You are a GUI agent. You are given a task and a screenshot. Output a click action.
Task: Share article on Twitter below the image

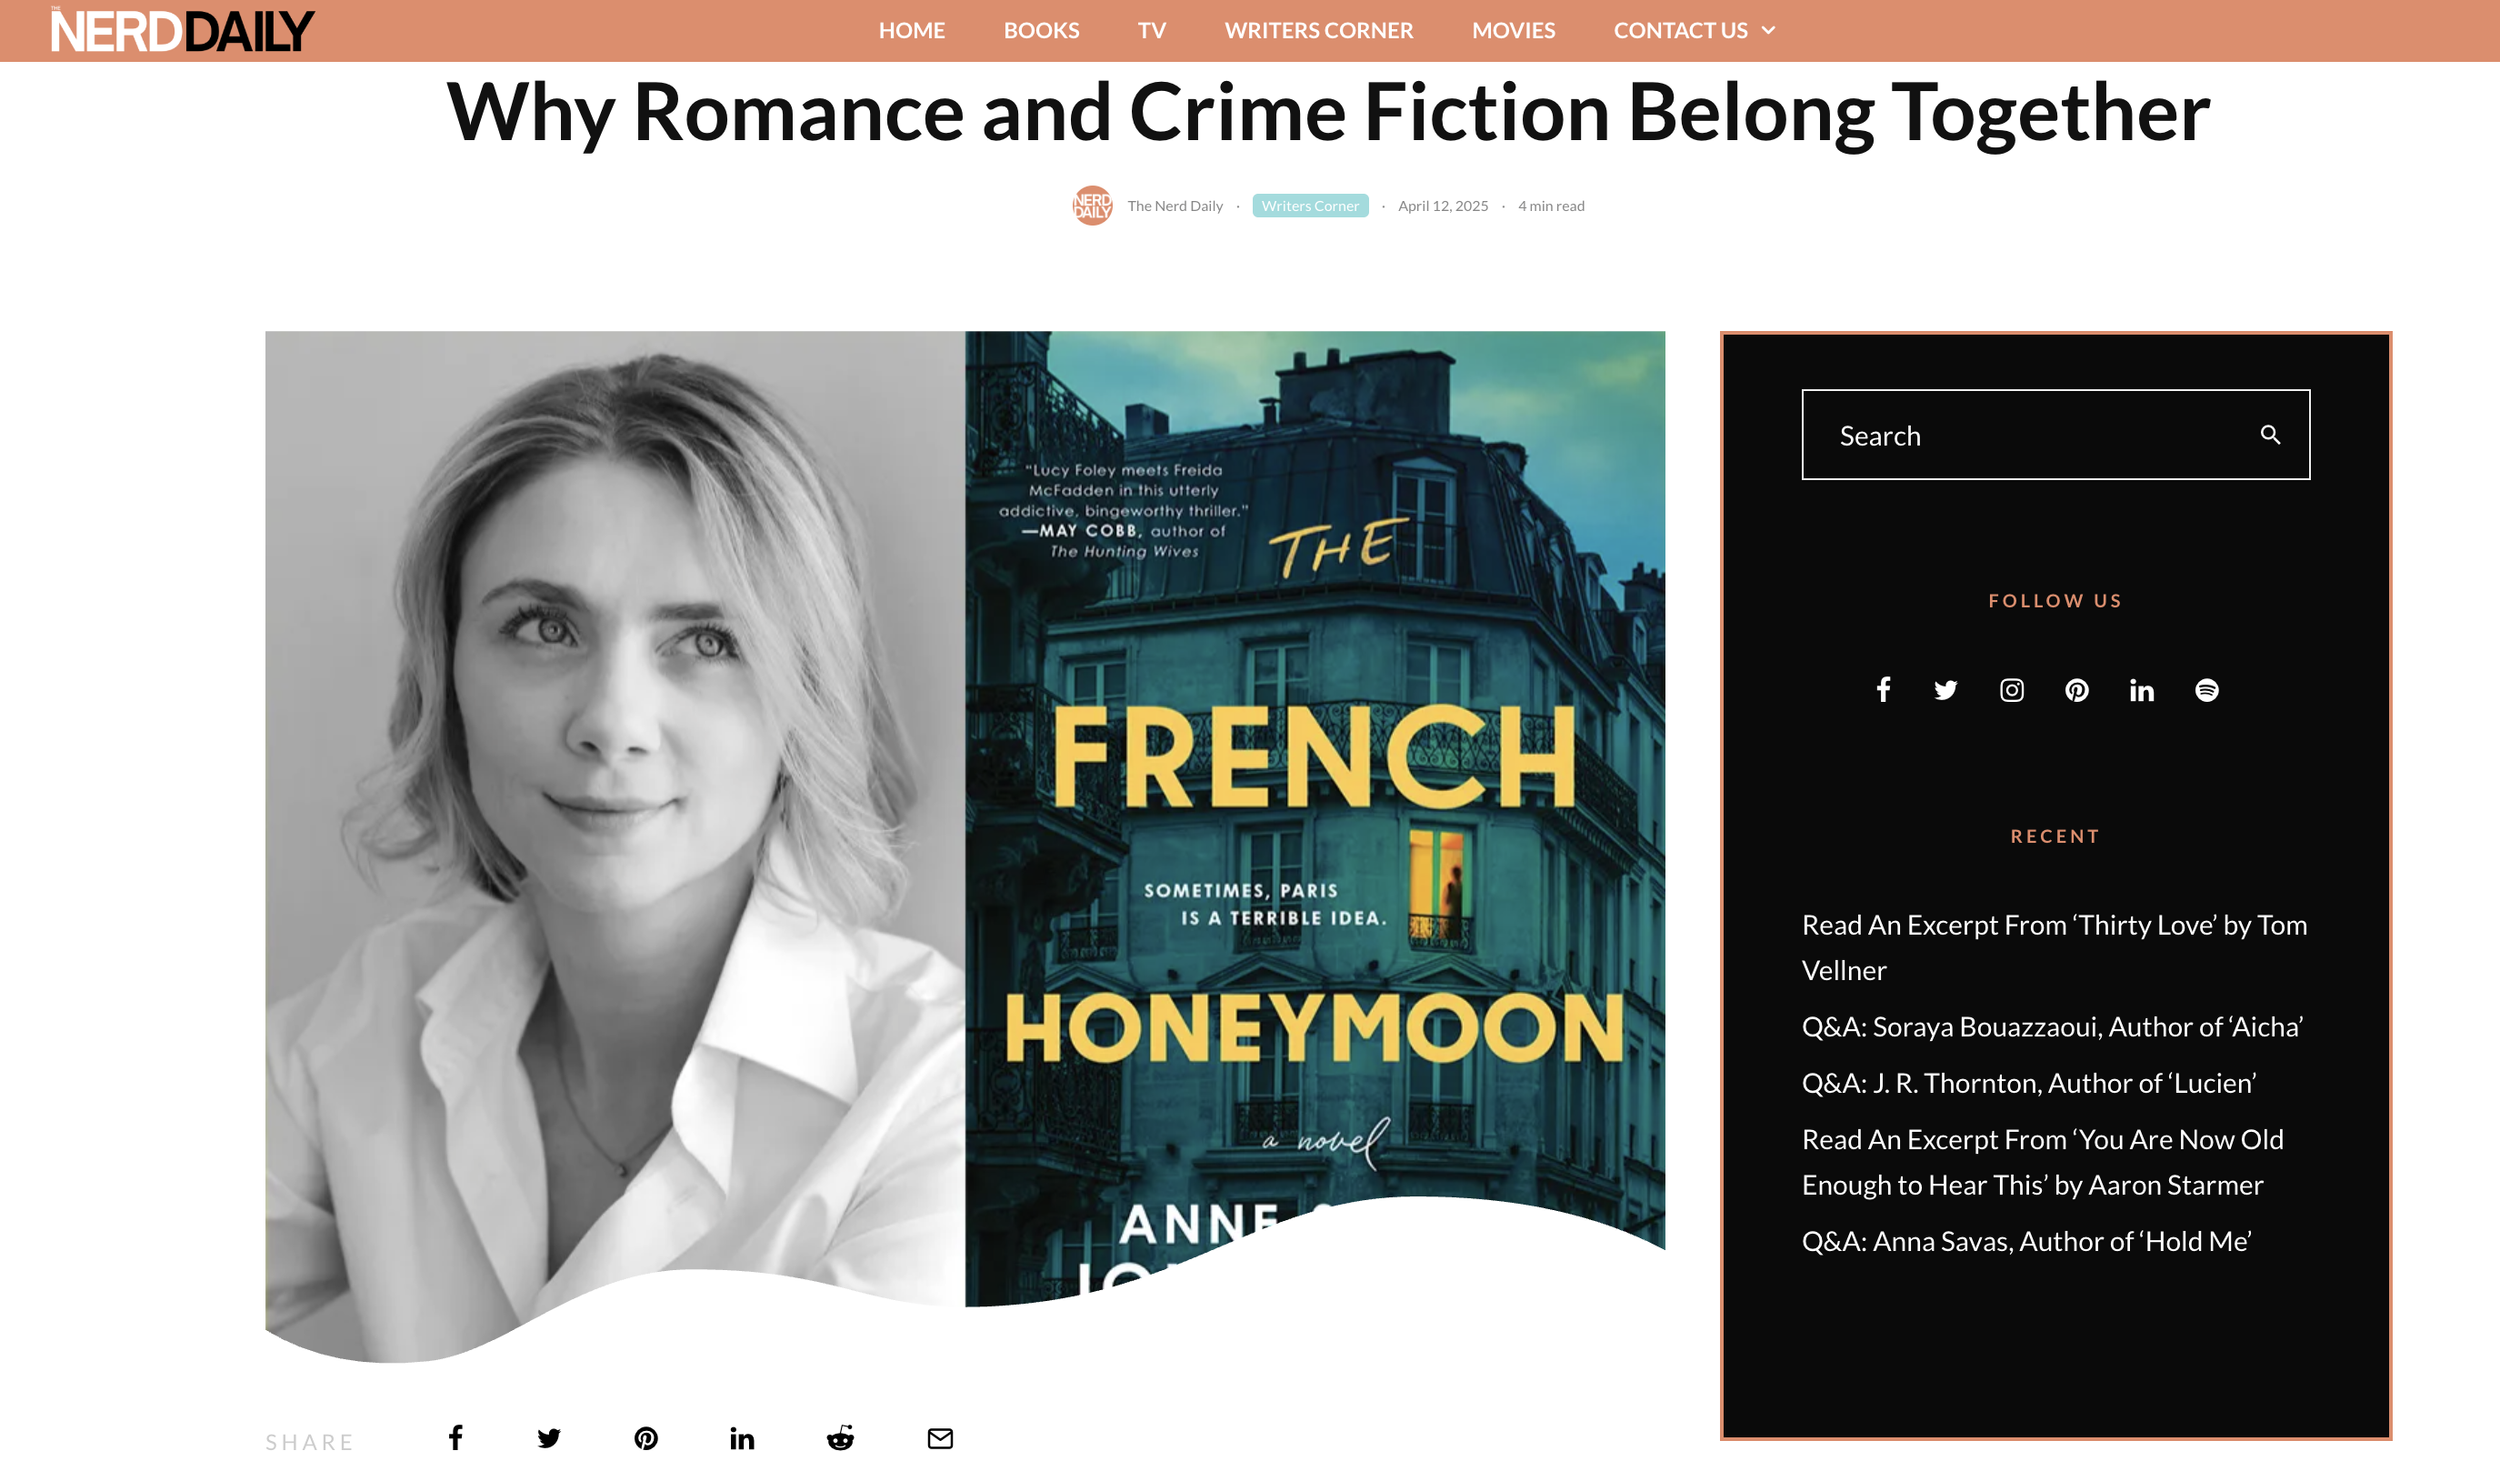(x=549, y=1438)
